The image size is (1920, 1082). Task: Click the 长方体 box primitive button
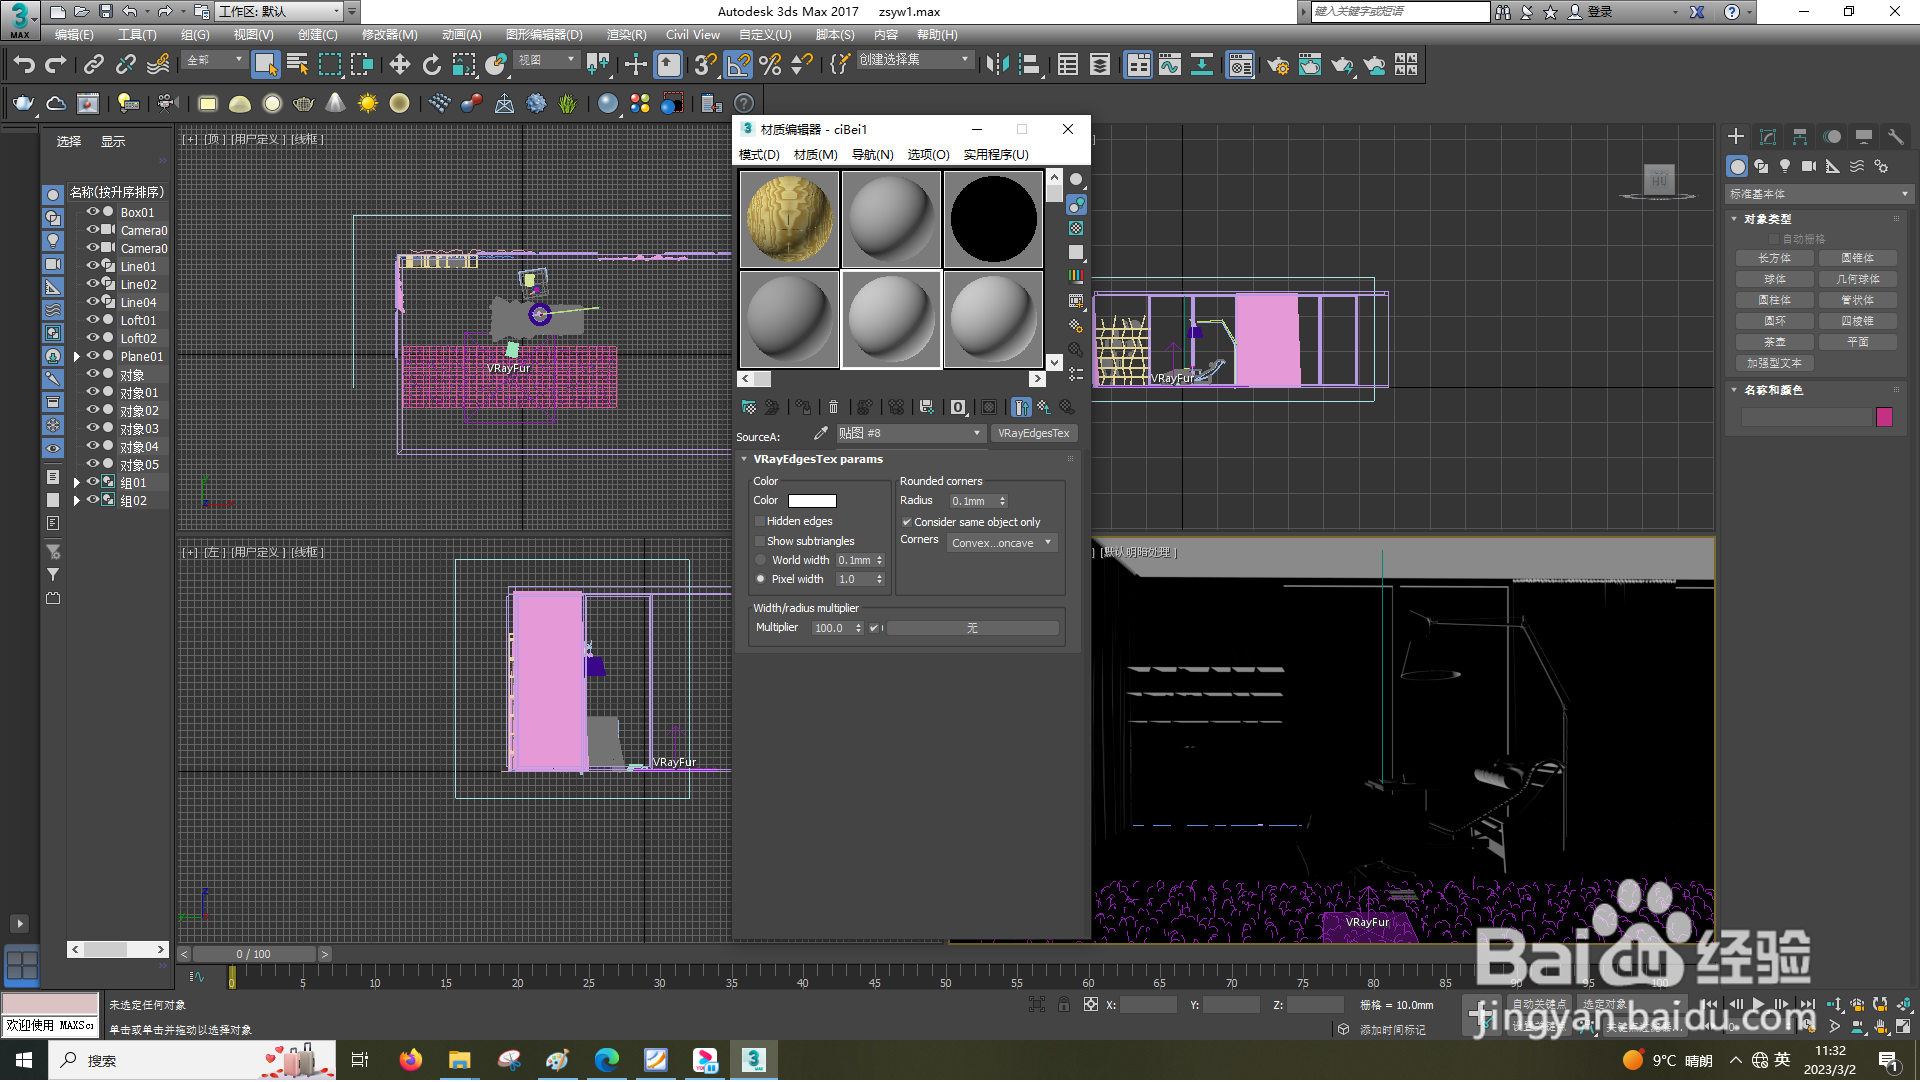(x=1775, y=258)
